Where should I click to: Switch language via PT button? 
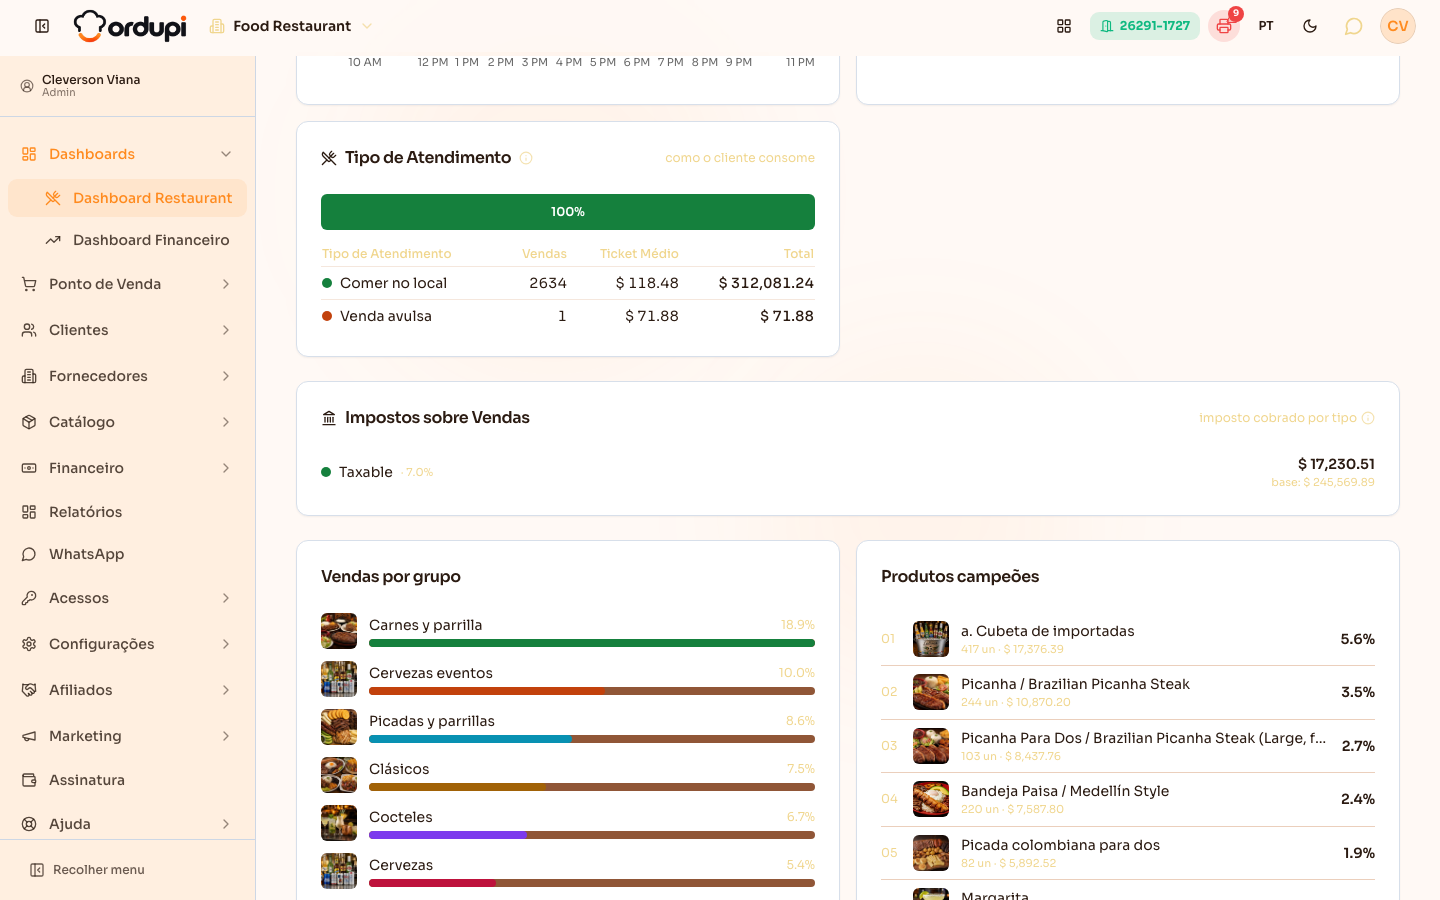tap(1266, 26)
